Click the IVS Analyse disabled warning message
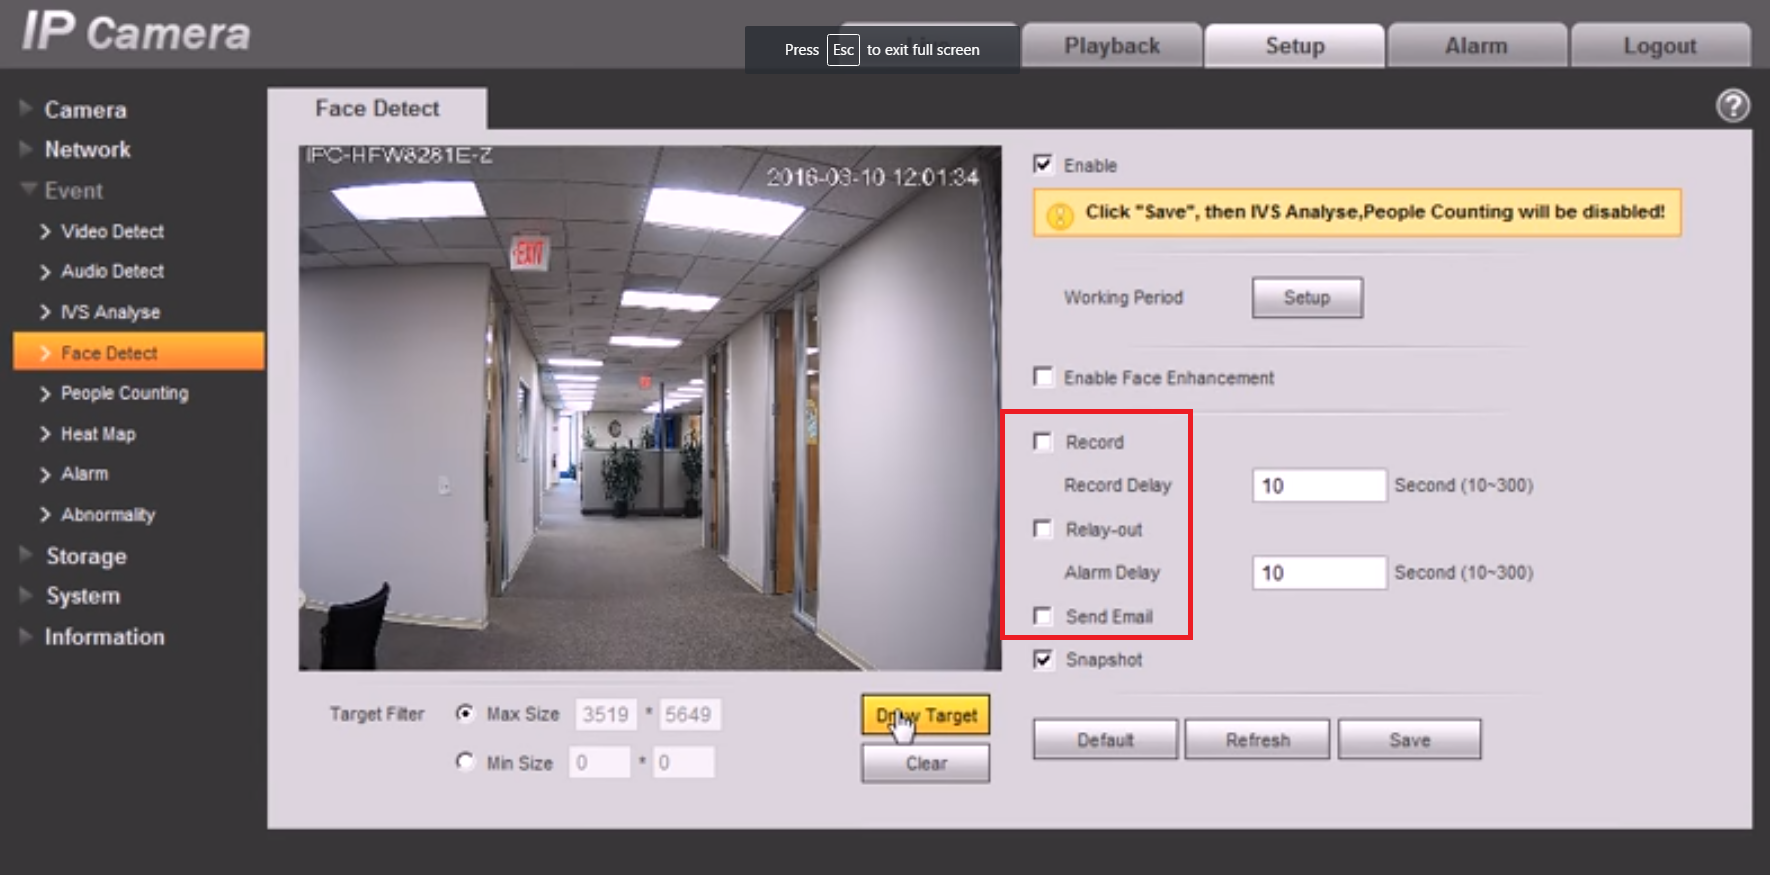Image resolution: width=1770 pixels, height=875 pixels. pyautogui.click(x=1357, y=212)
